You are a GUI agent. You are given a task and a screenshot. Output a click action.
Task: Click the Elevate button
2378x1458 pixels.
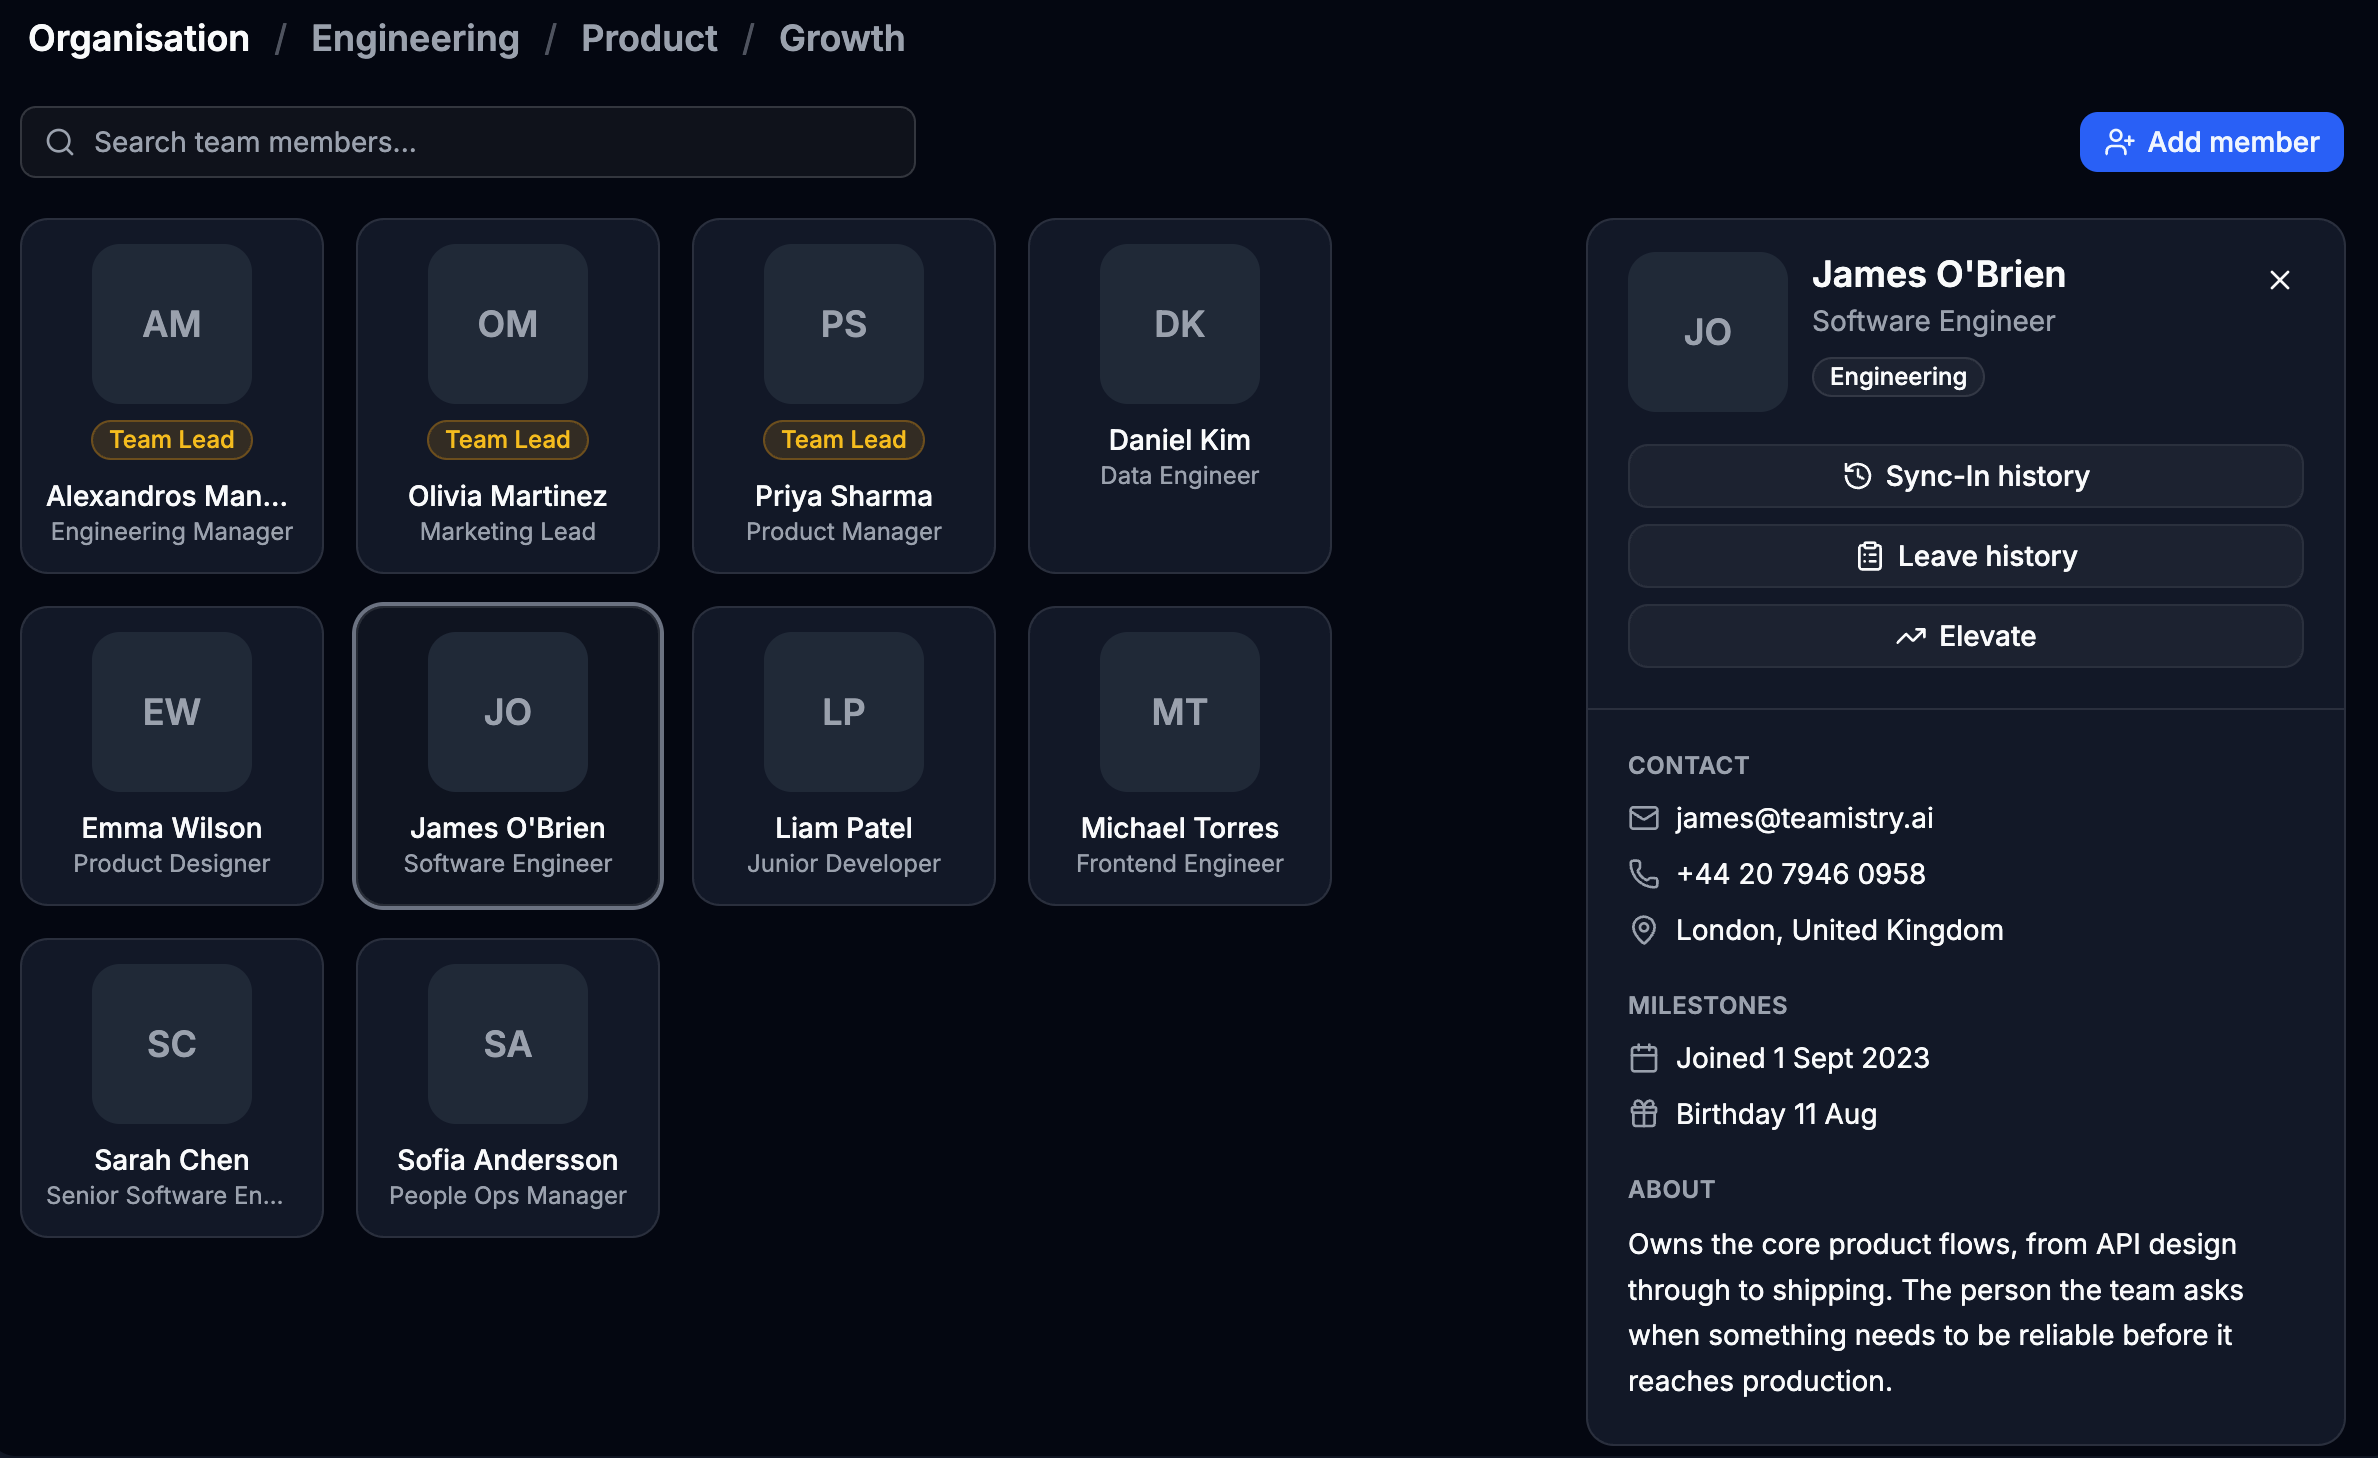point(1965,636)
